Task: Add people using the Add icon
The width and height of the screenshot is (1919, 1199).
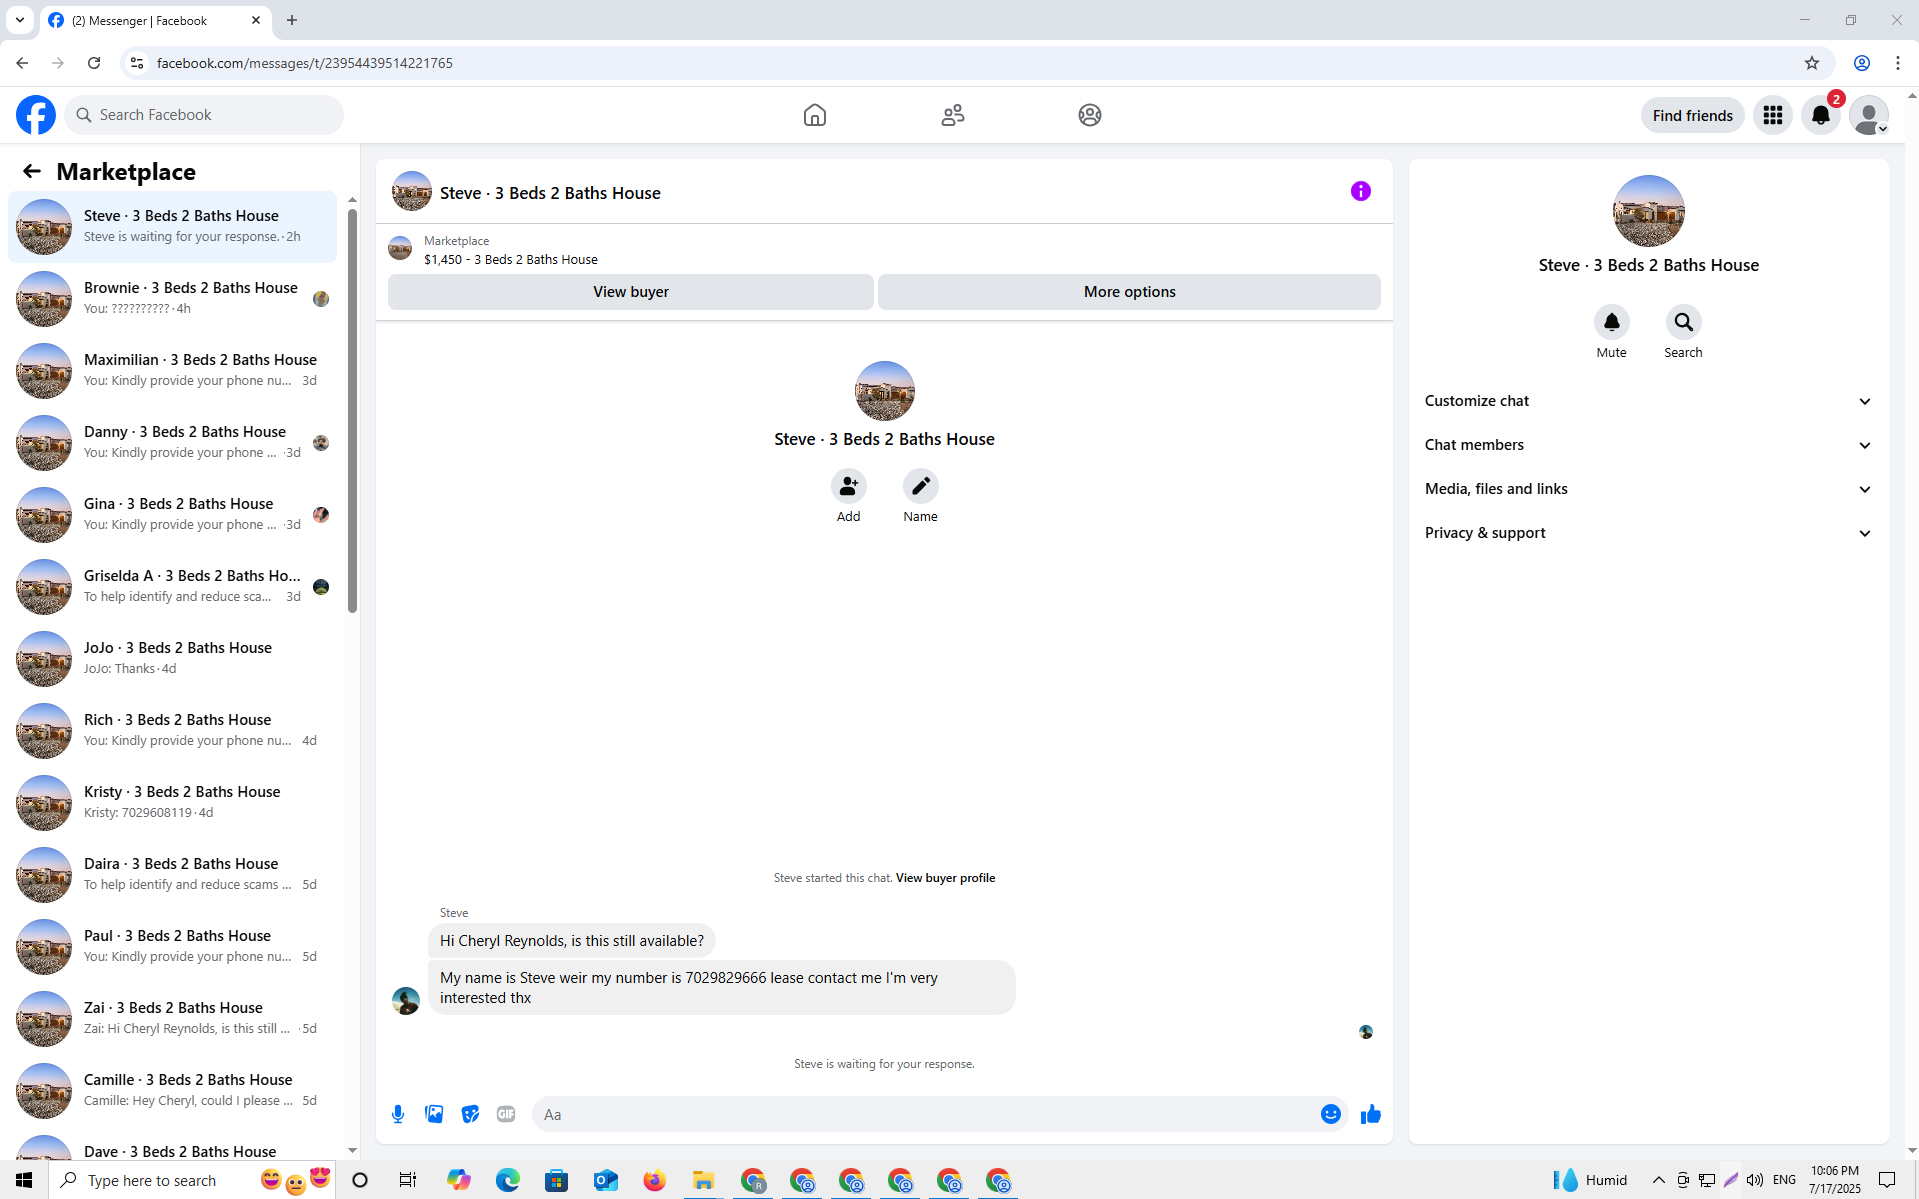Action: coord(848,486)
